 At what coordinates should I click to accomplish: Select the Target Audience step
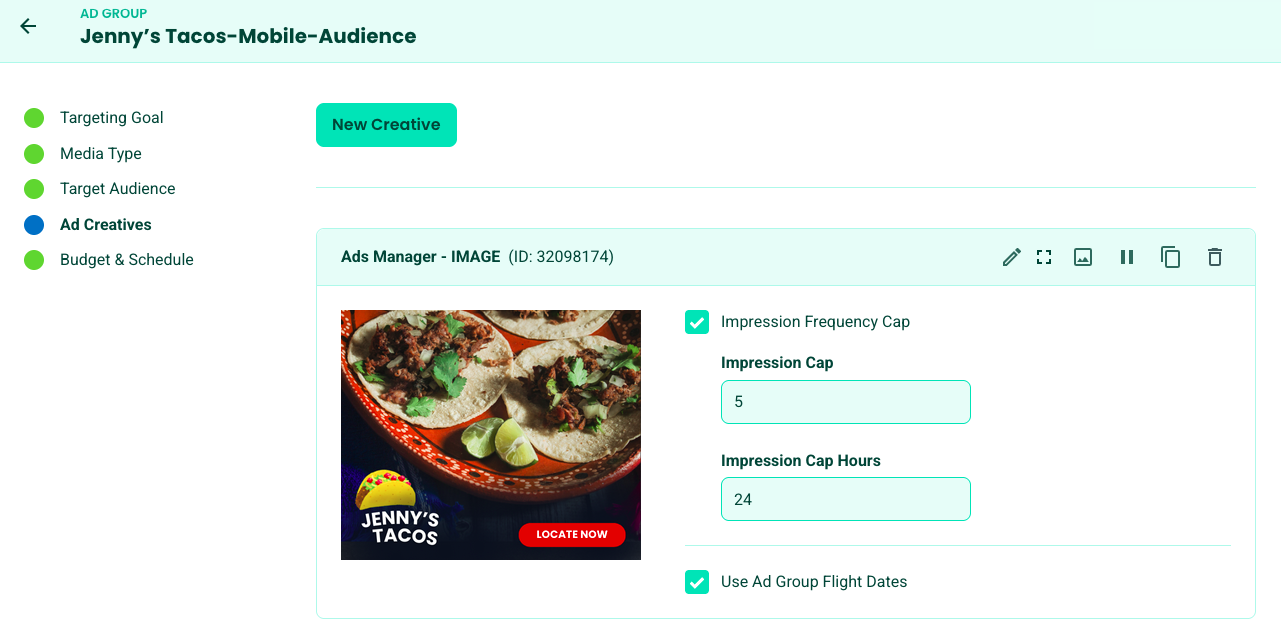tap(117, 189)
